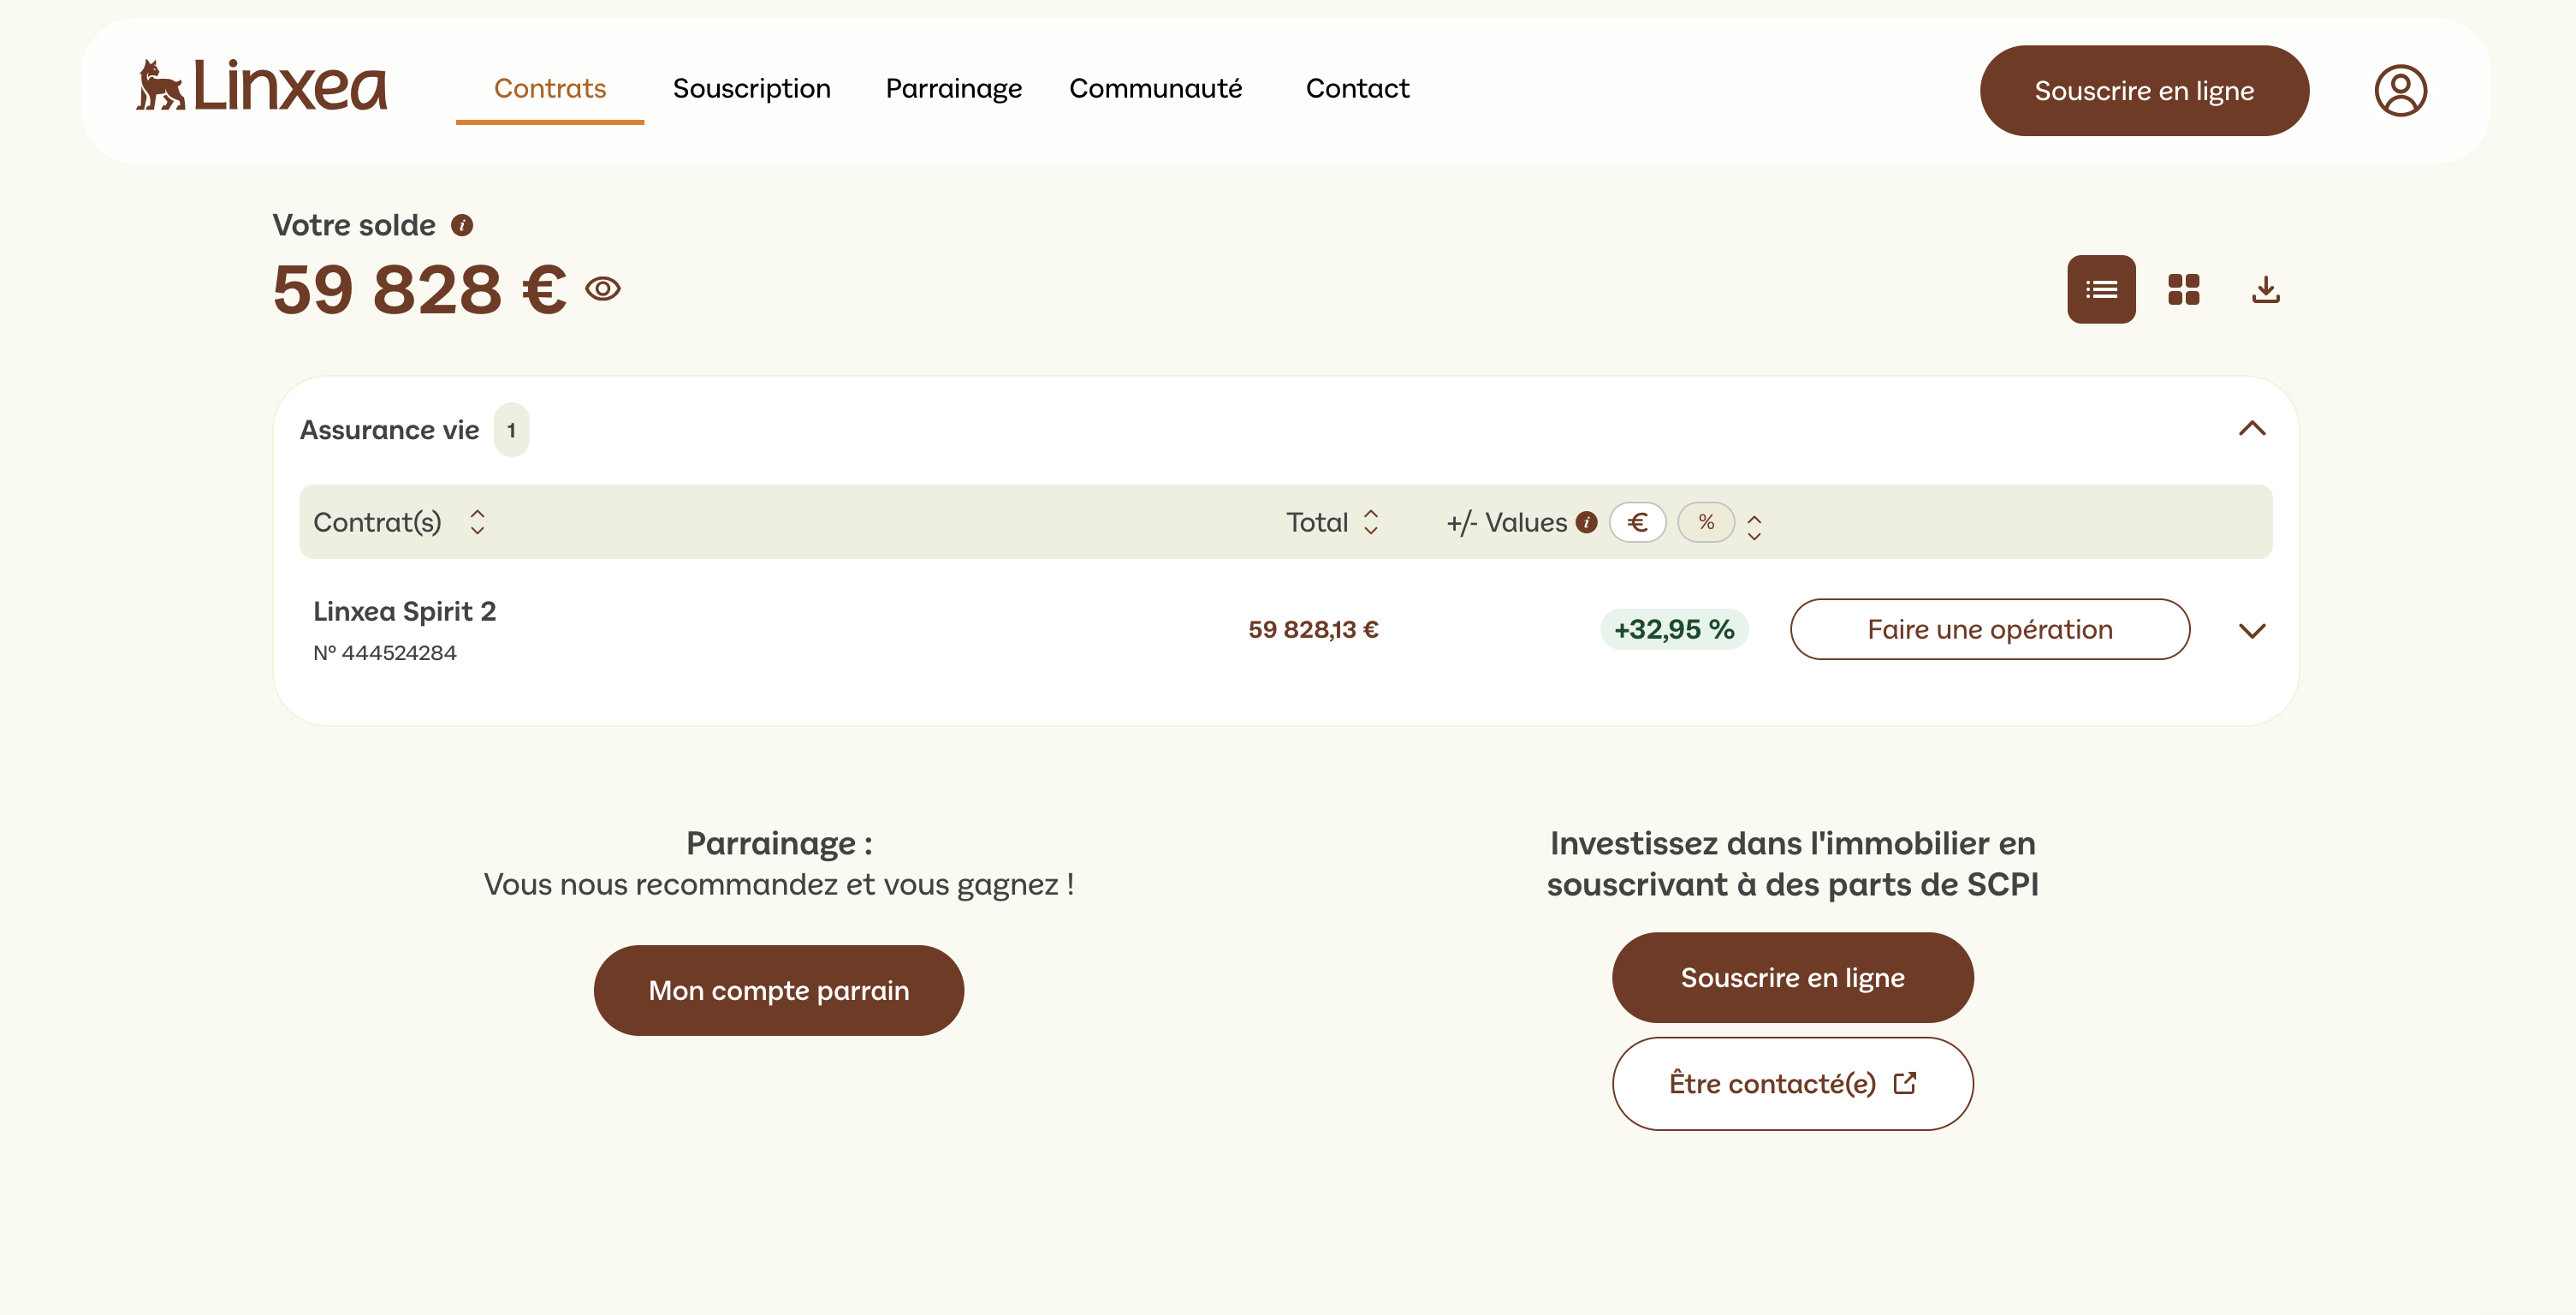Collapse the Assurance vie section

point(2252,429)
